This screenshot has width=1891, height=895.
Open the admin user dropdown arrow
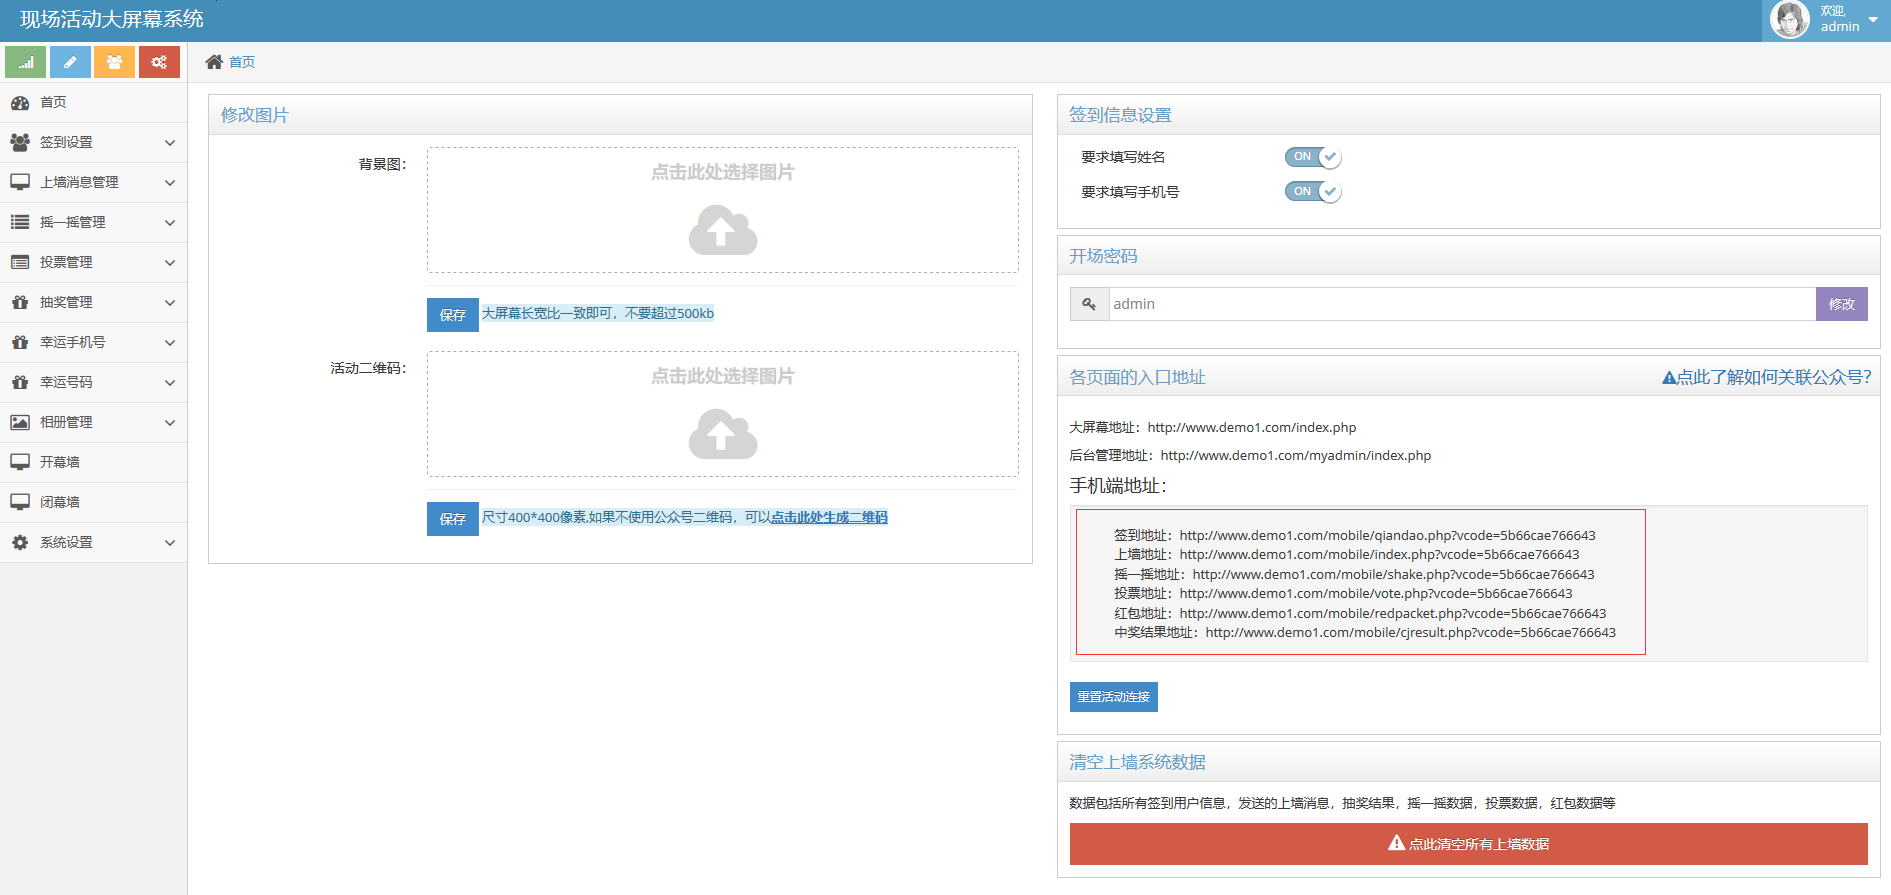coord(1873,20)
